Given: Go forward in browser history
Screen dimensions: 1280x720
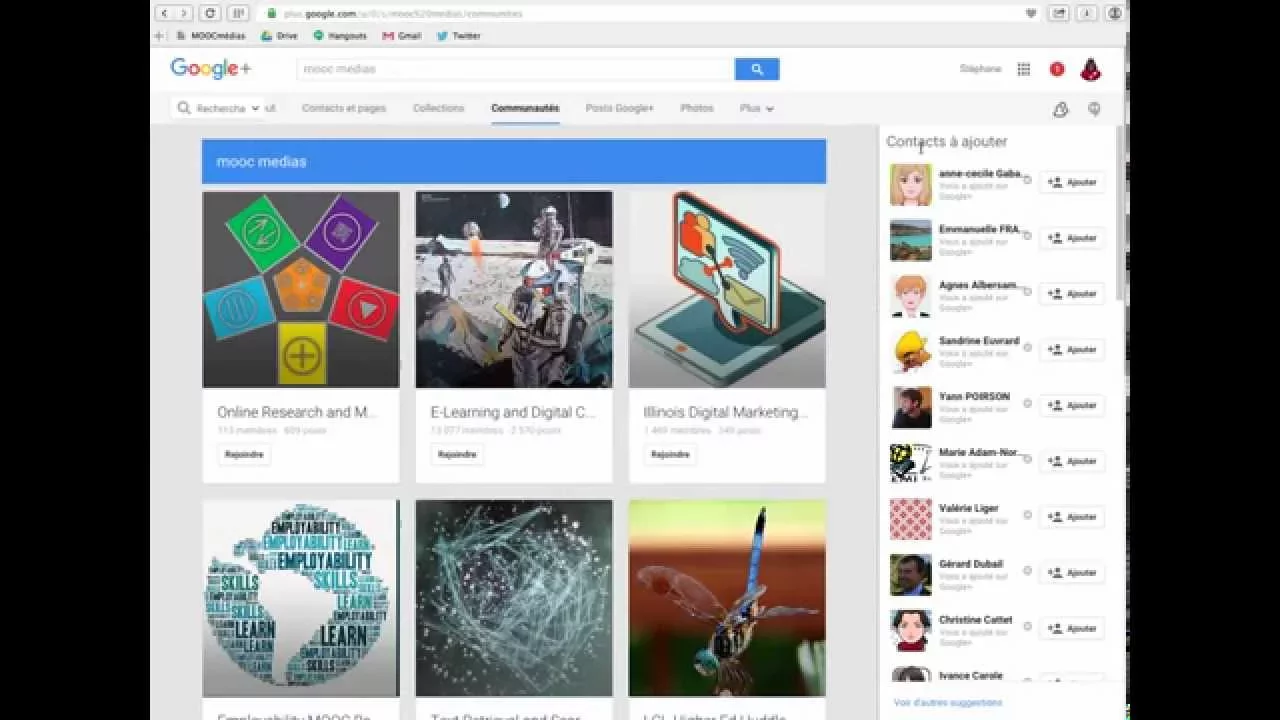Looking at the screenshot, I should pos(184,13).
